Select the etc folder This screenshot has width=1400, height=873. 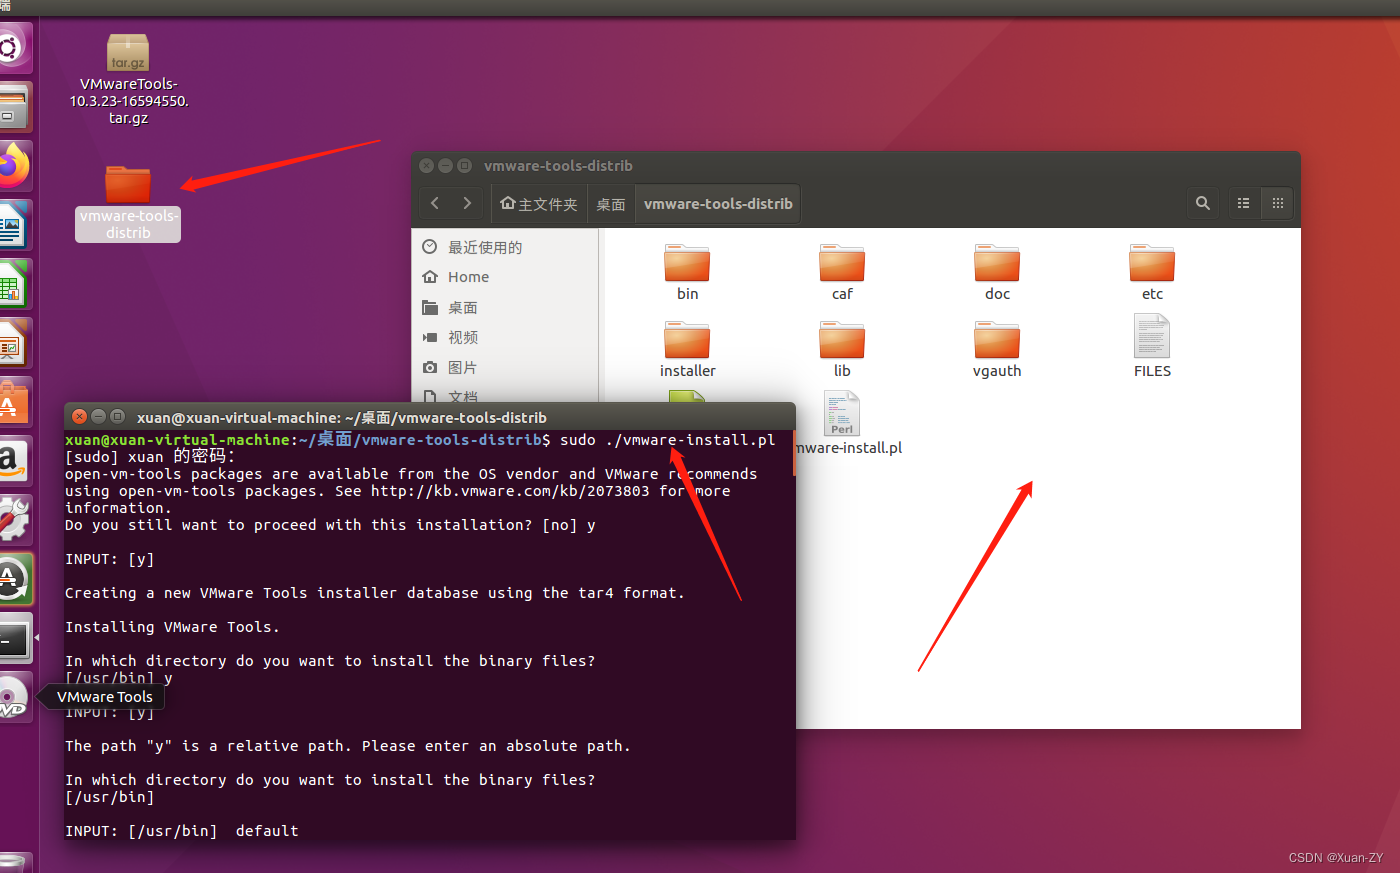pos(1152,272)
